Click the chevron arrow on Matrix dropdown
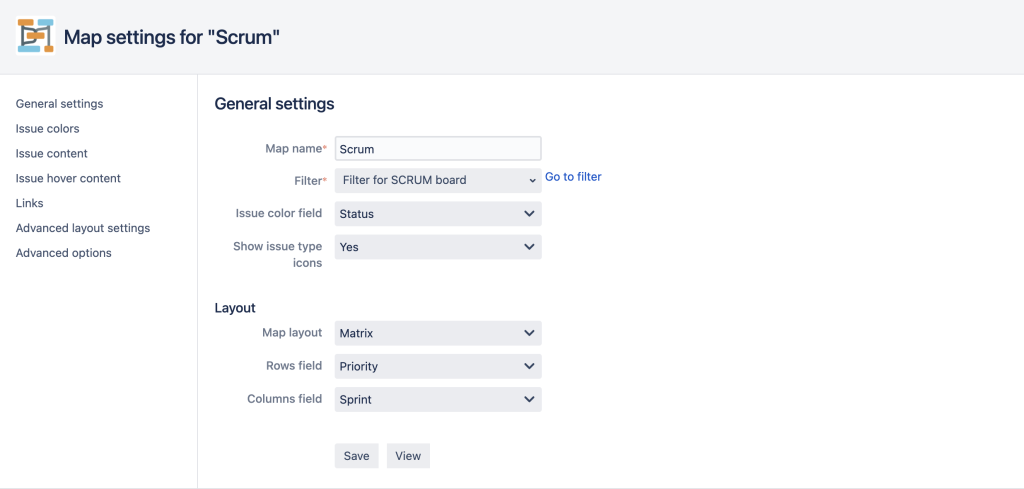 tap(529, 333)
